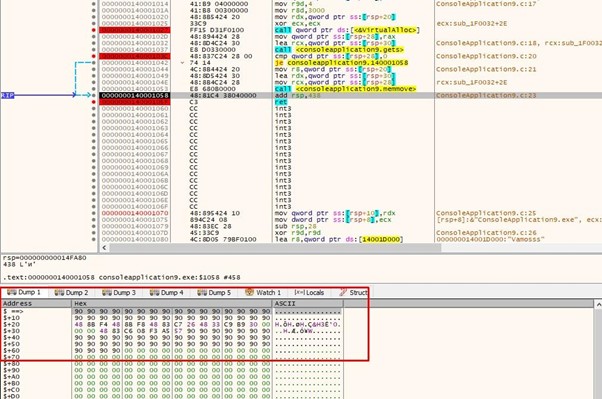Select address 0000000140001069 in disassembly
This screenshot has width=602, height=399.
point(135,167)
